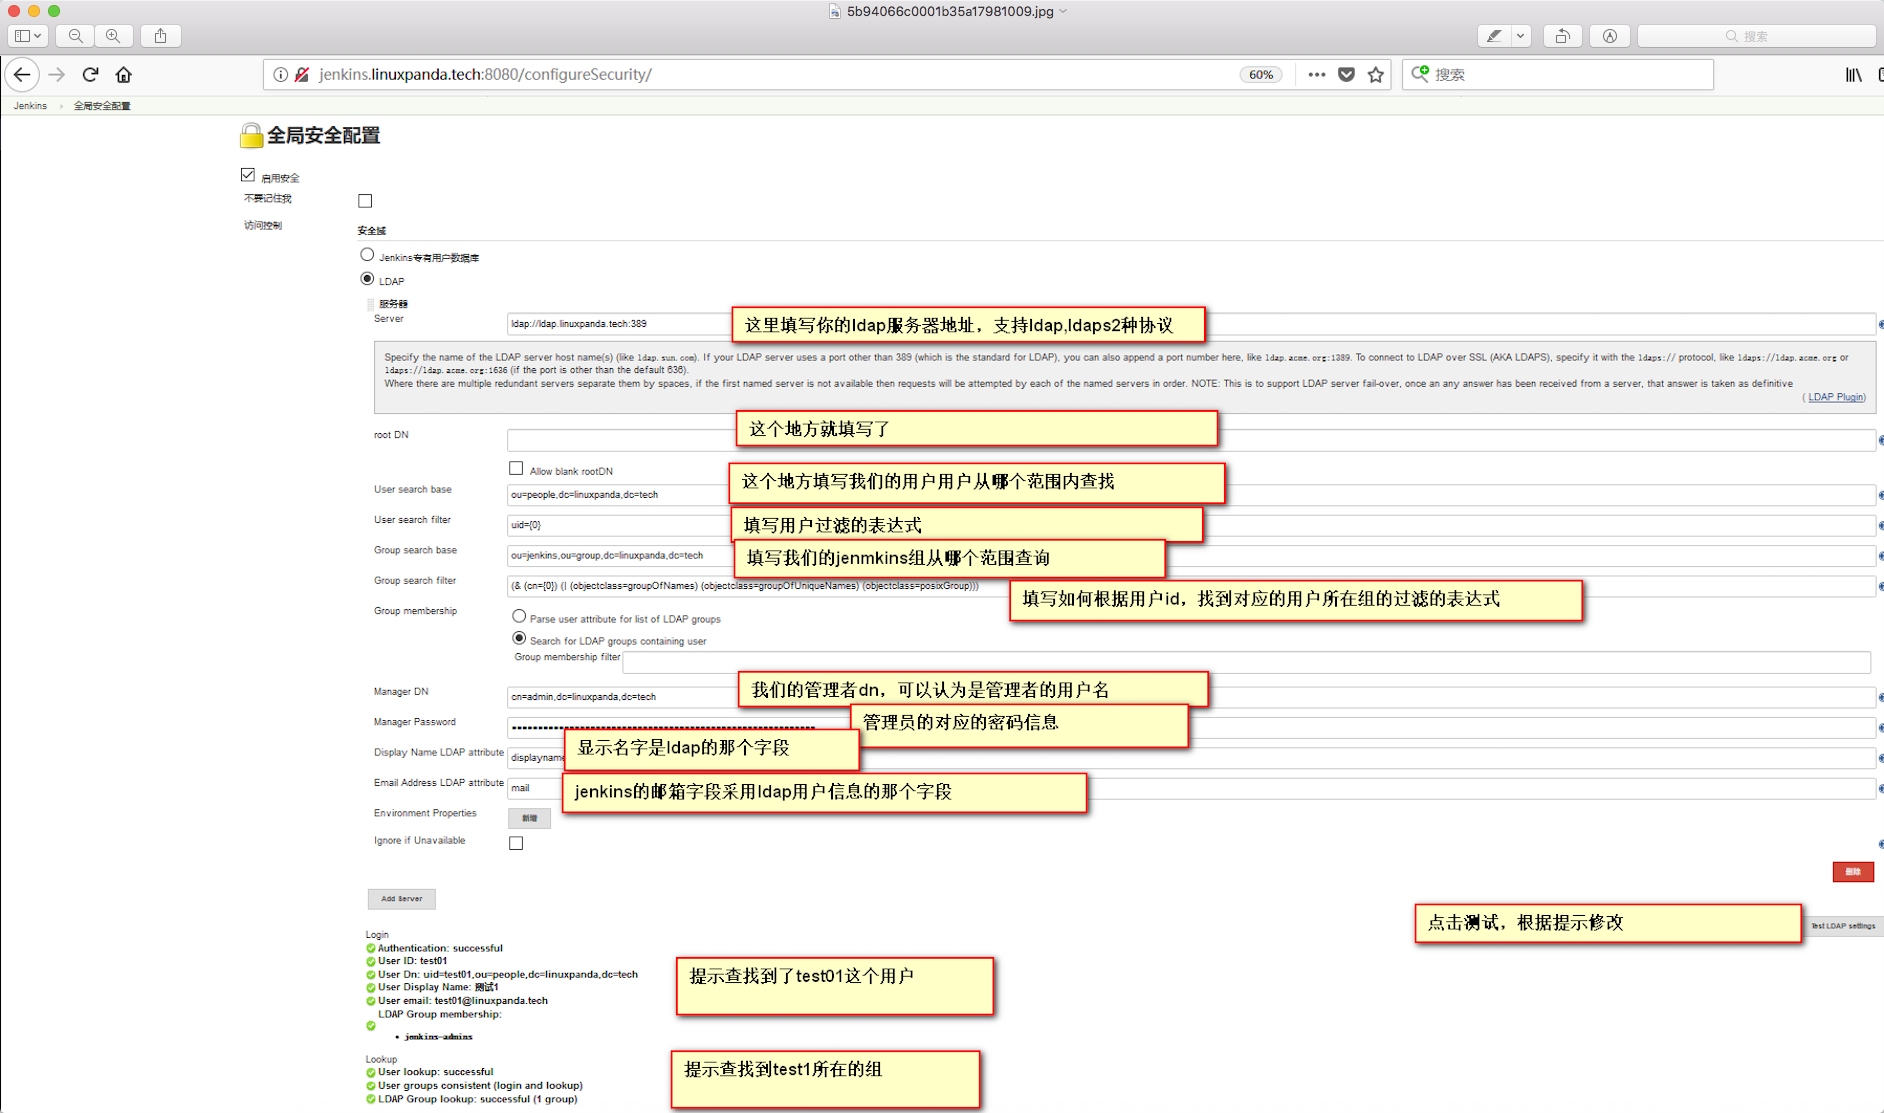The height and width of the screenshot is (1113, 1884).
Task: Select Jenkins专有用户数据库 radio button
Action: tap(367, 255)
